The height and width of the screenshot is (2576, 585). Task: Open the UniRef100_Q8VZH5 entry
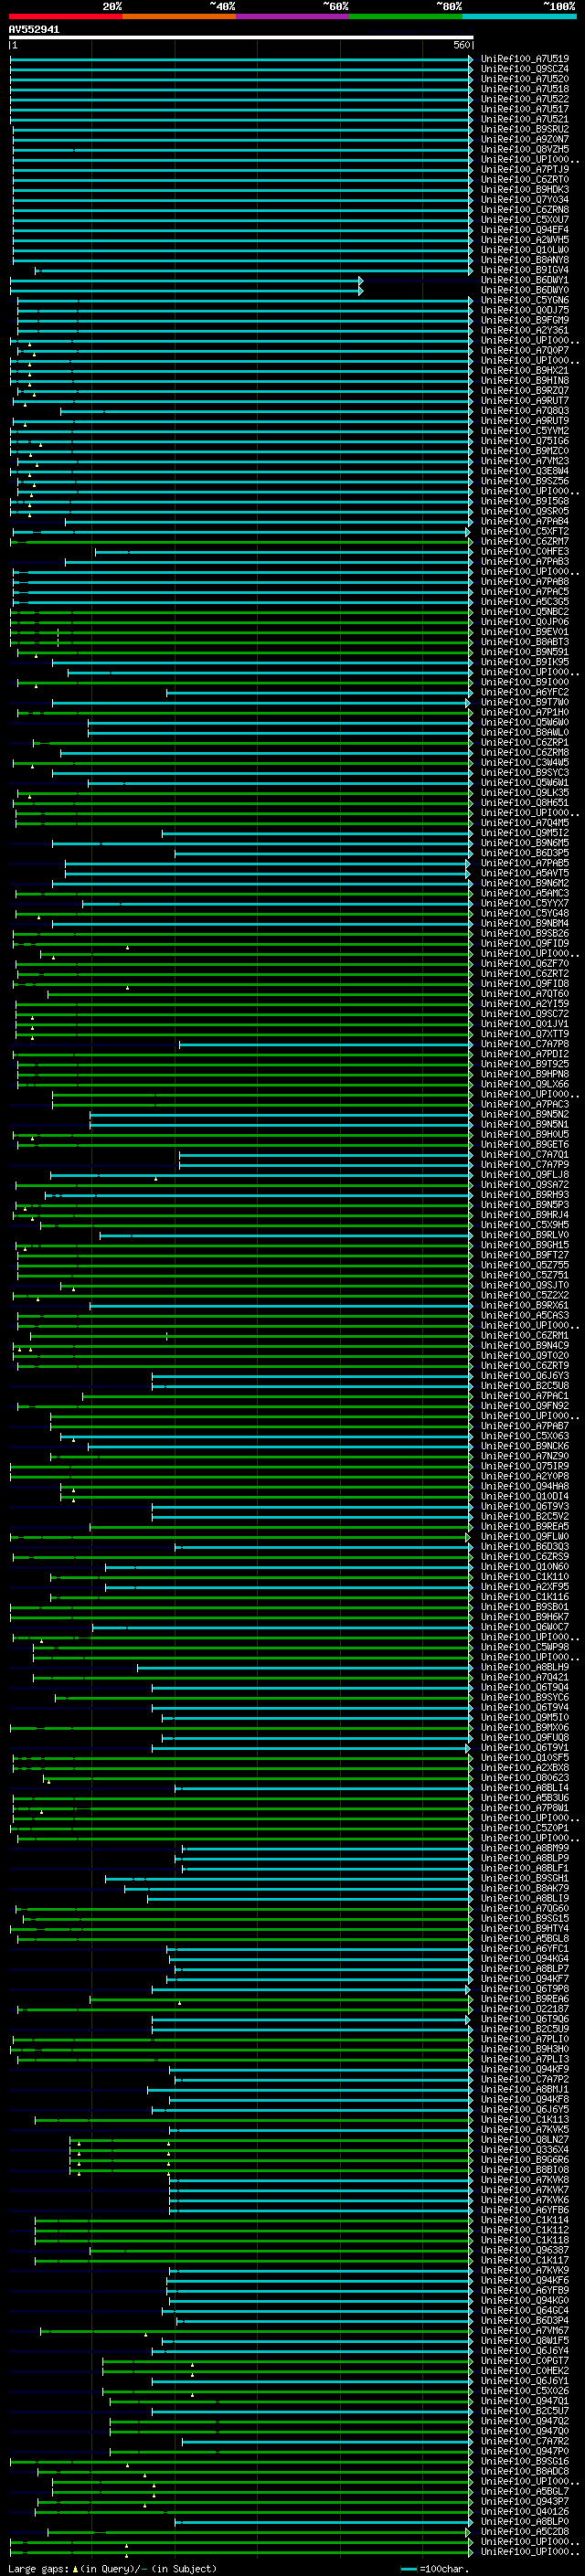pyautogui.click(x=525, y=149)
